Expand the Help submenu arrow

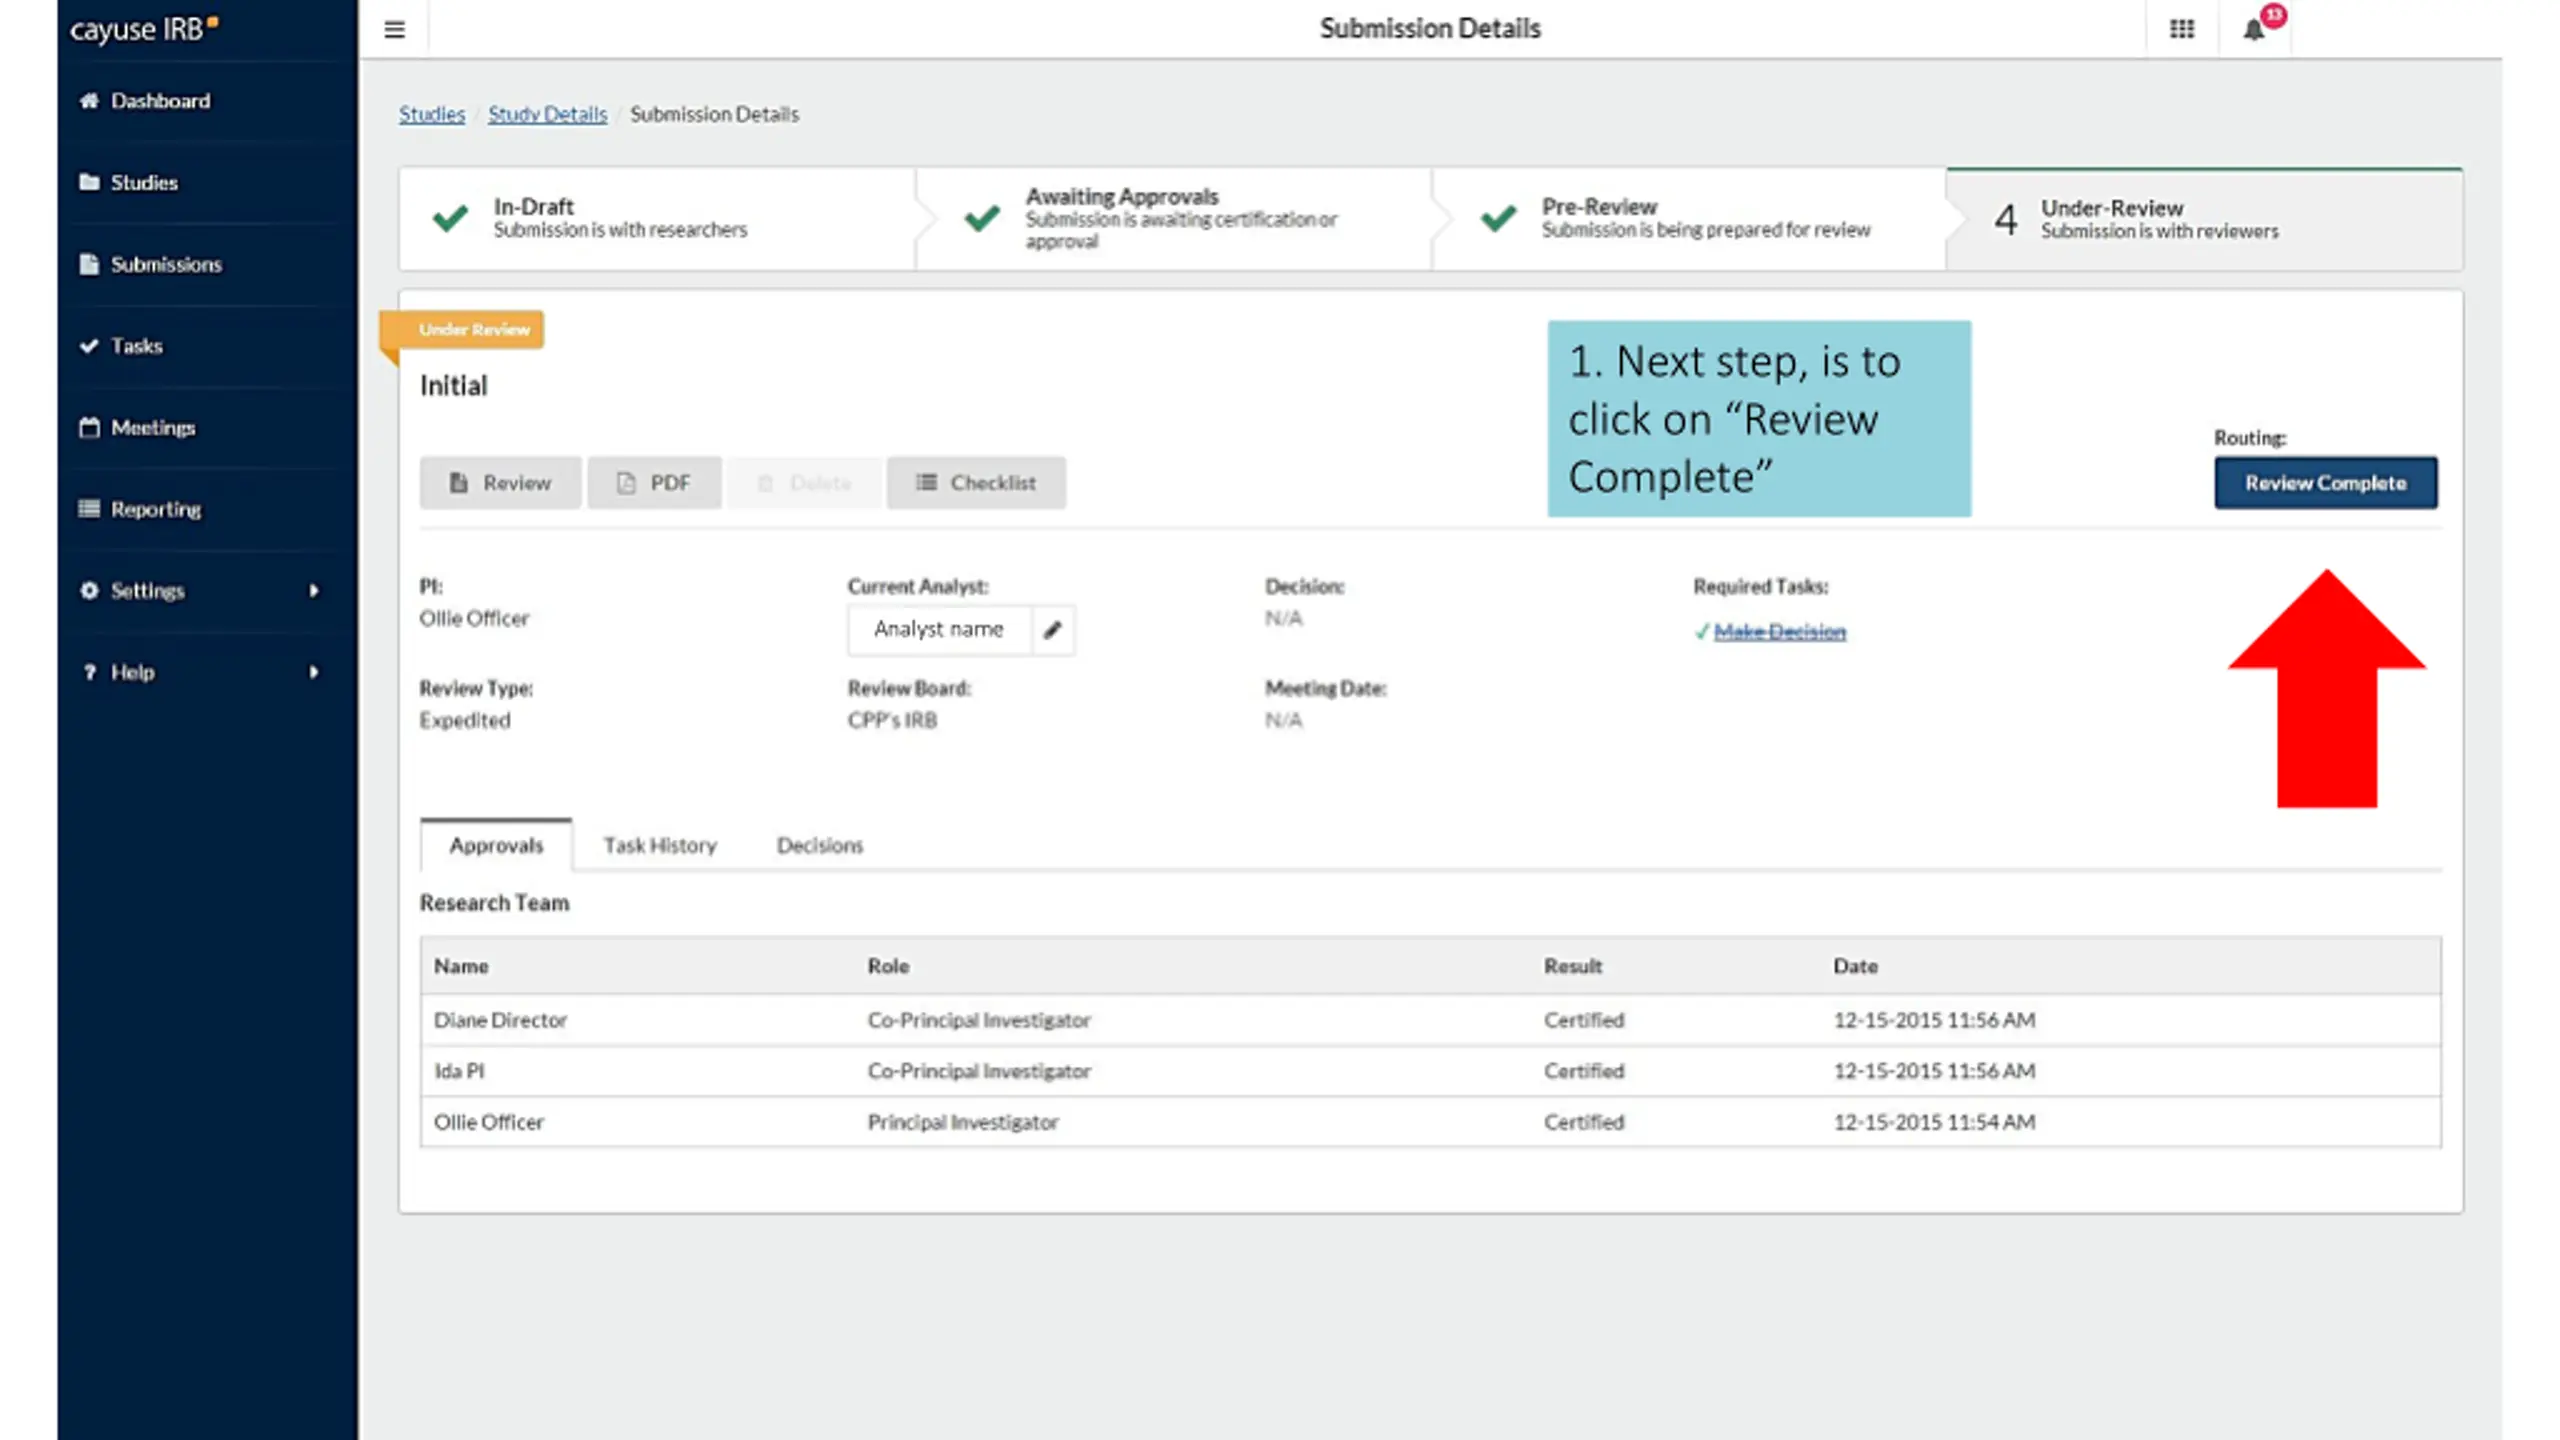(x=314, y=672)
